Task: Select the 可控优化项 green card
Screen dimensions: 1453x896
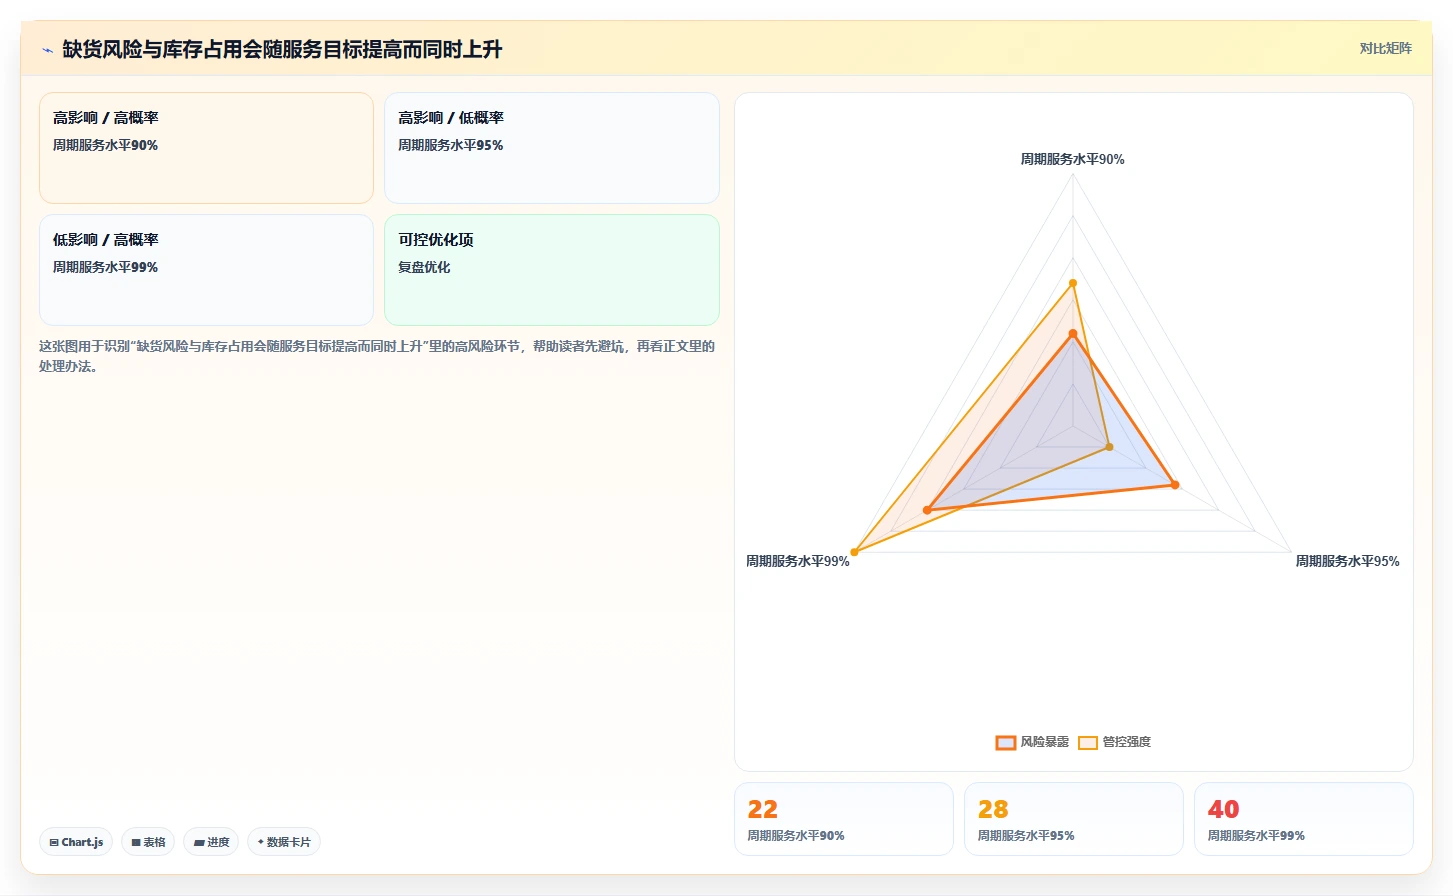Action: coord(552,270)
